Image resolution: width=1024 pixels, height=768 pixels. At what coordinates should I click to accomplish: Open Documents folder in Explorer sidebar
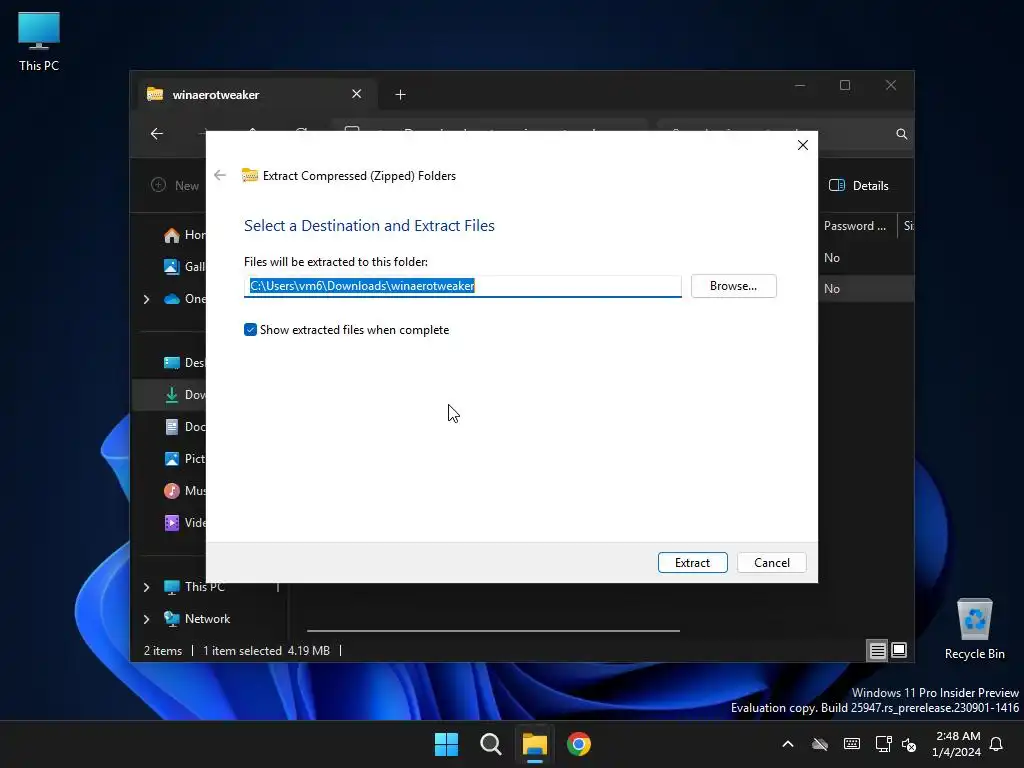184,426
